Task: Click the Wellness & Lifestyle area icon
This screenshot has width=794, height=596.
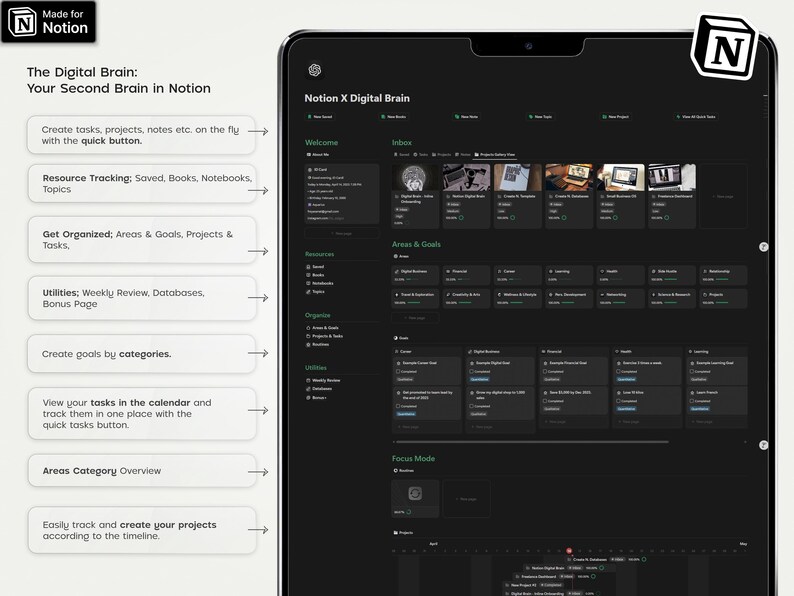Action: pyautogui.click(x=499, y=294)
